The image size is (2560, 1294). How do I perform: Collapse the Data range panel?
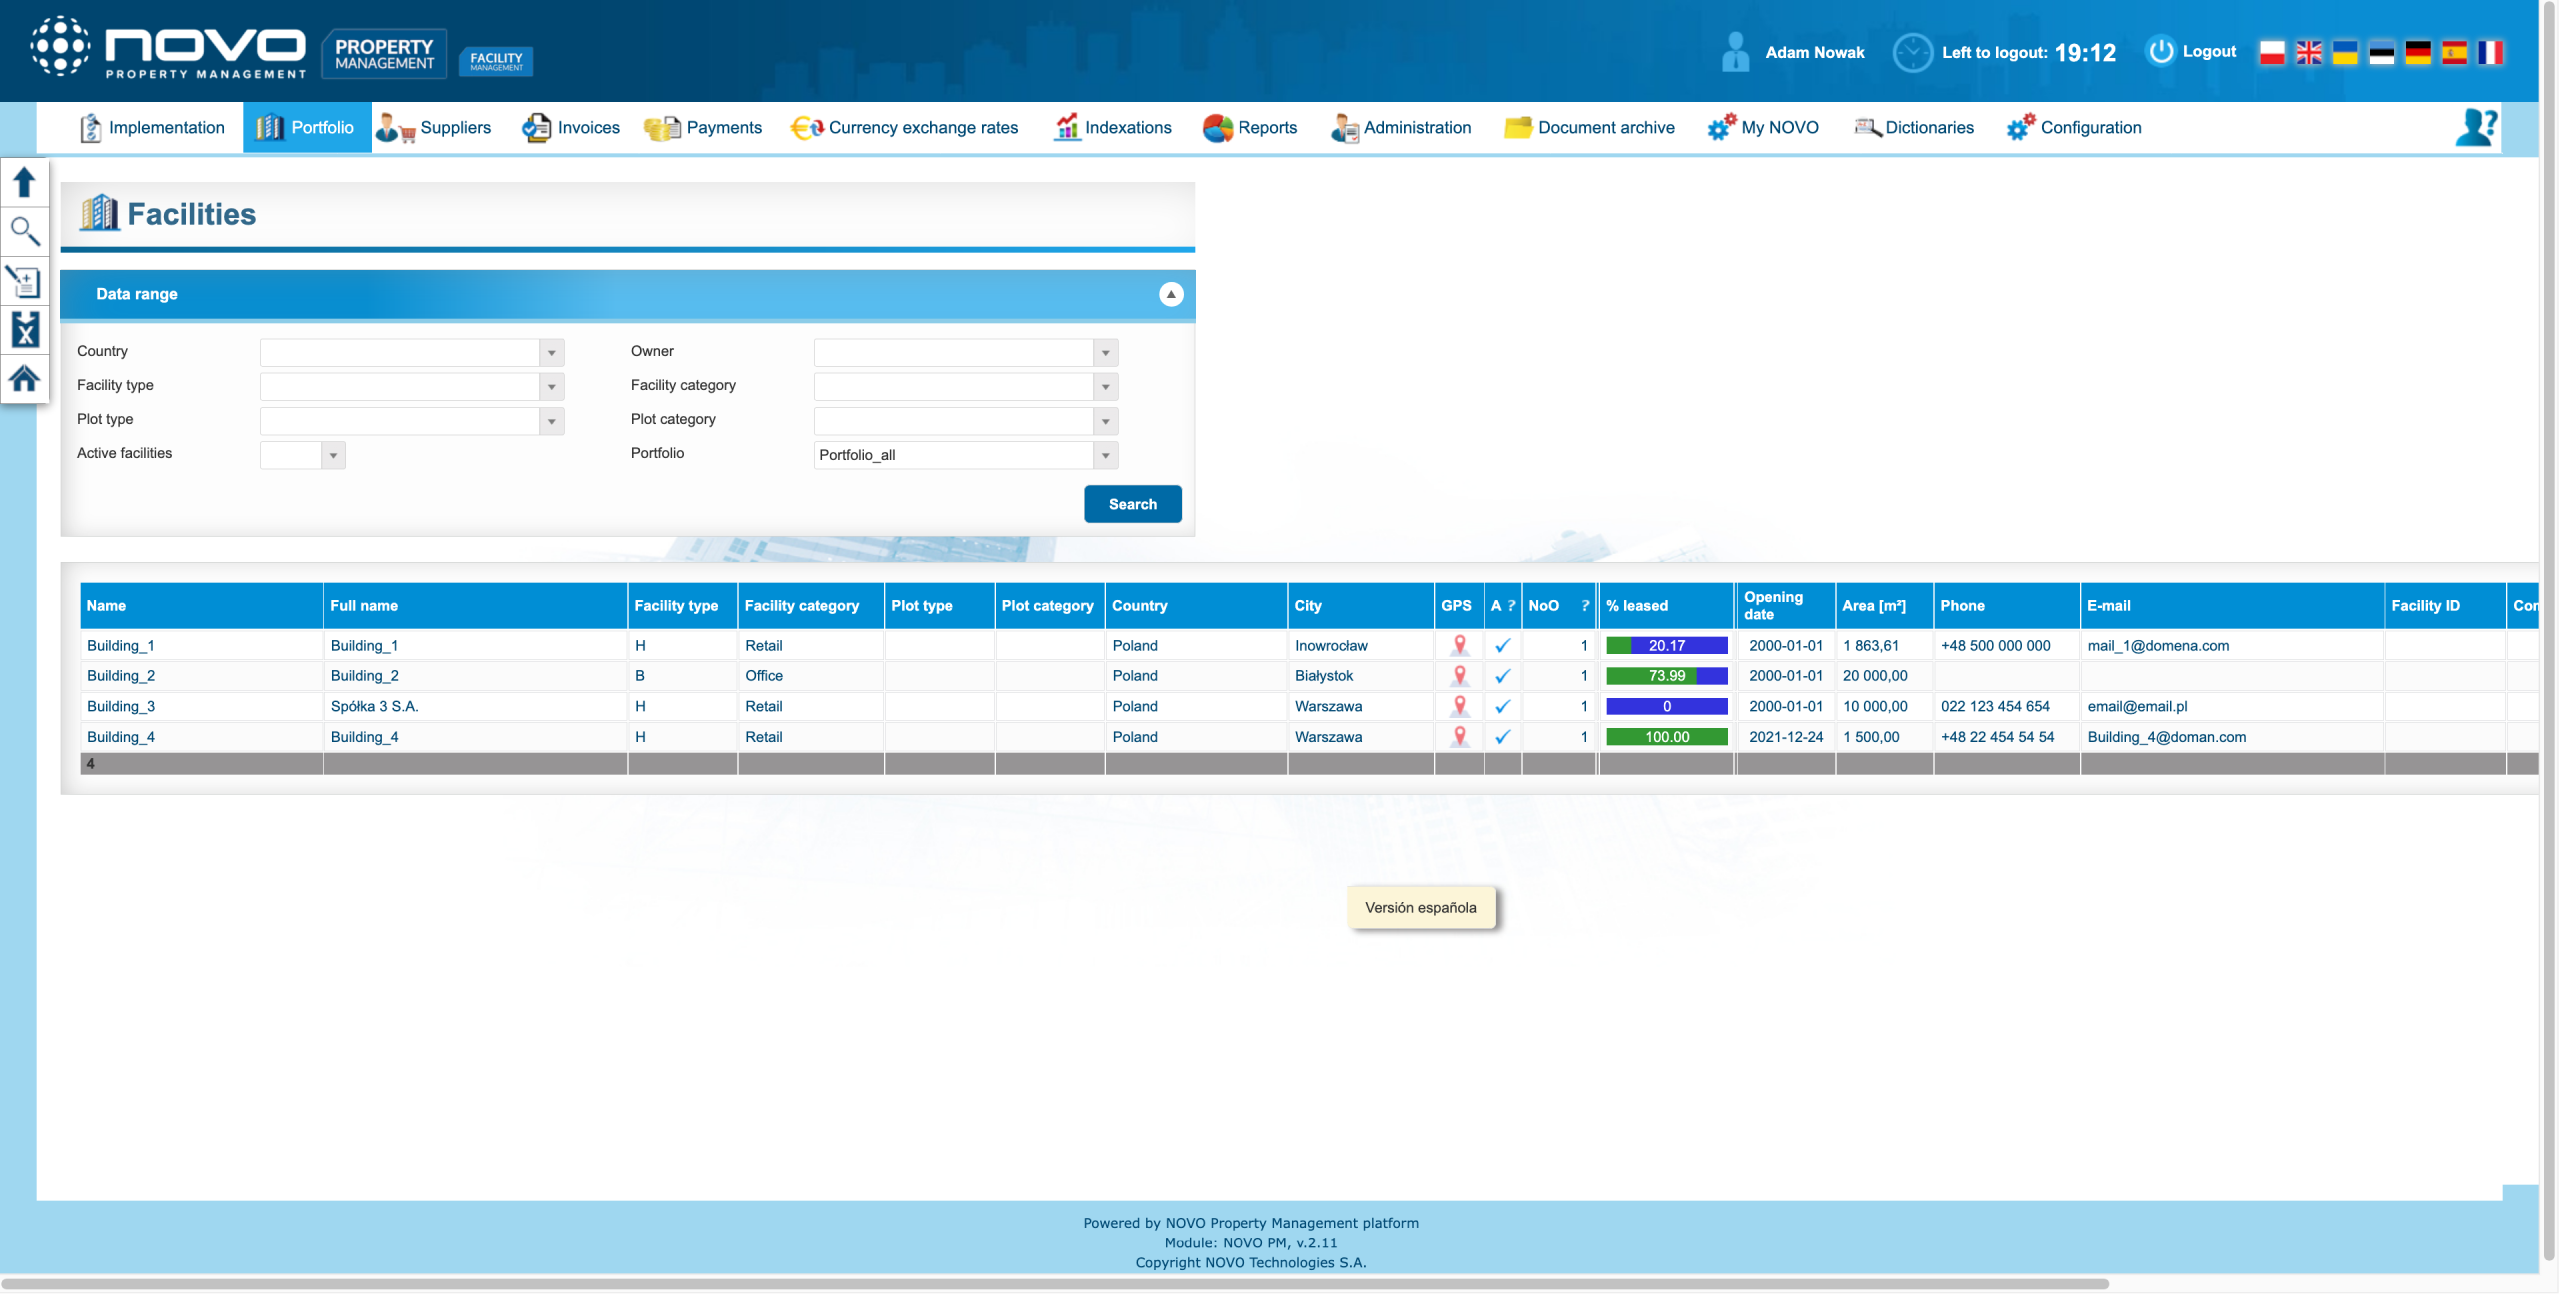(1170, 294)
